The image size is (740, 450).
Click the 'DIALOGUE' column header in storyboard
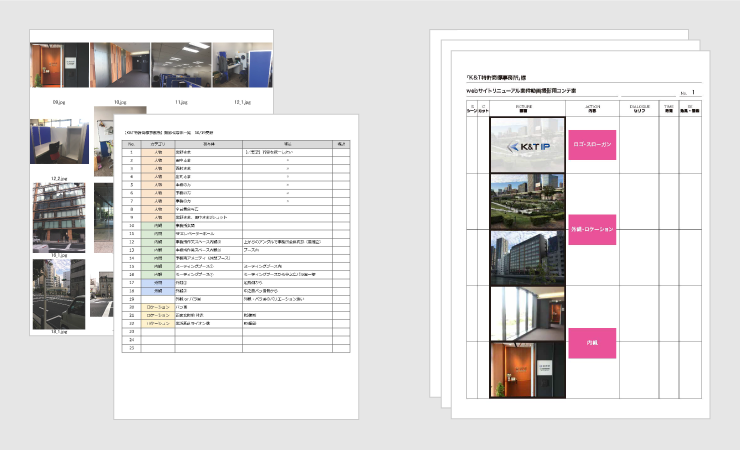(x=639, y=108)
